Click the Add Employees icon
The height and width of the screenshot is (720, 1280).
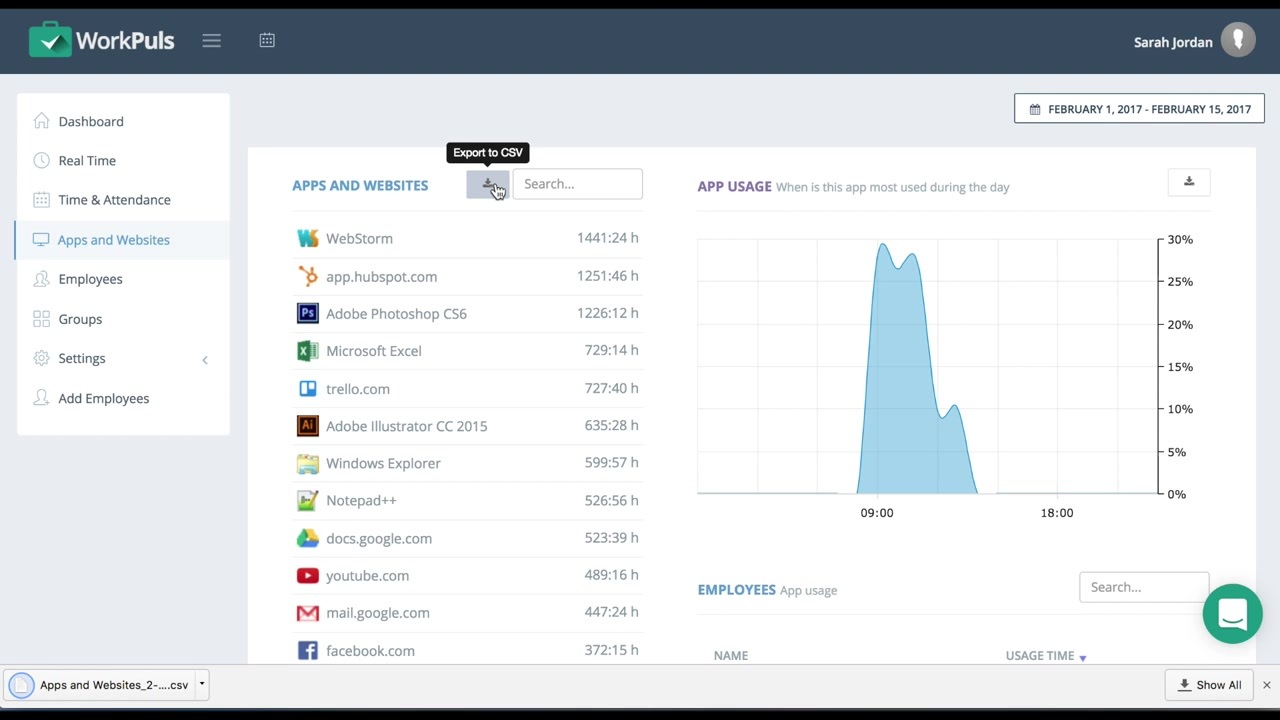tap(41, 398)
